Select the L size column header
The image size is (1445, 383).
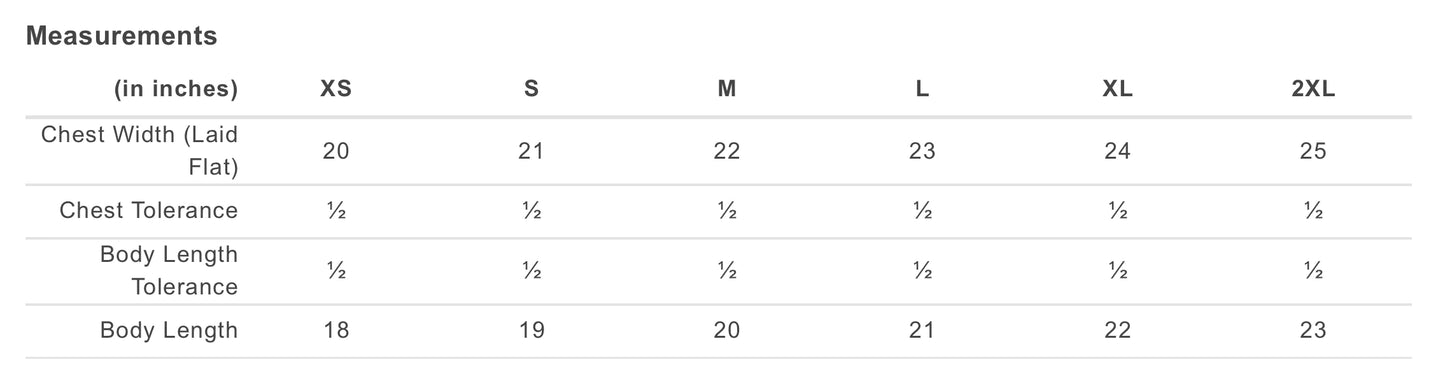click(x=922, y=89)
